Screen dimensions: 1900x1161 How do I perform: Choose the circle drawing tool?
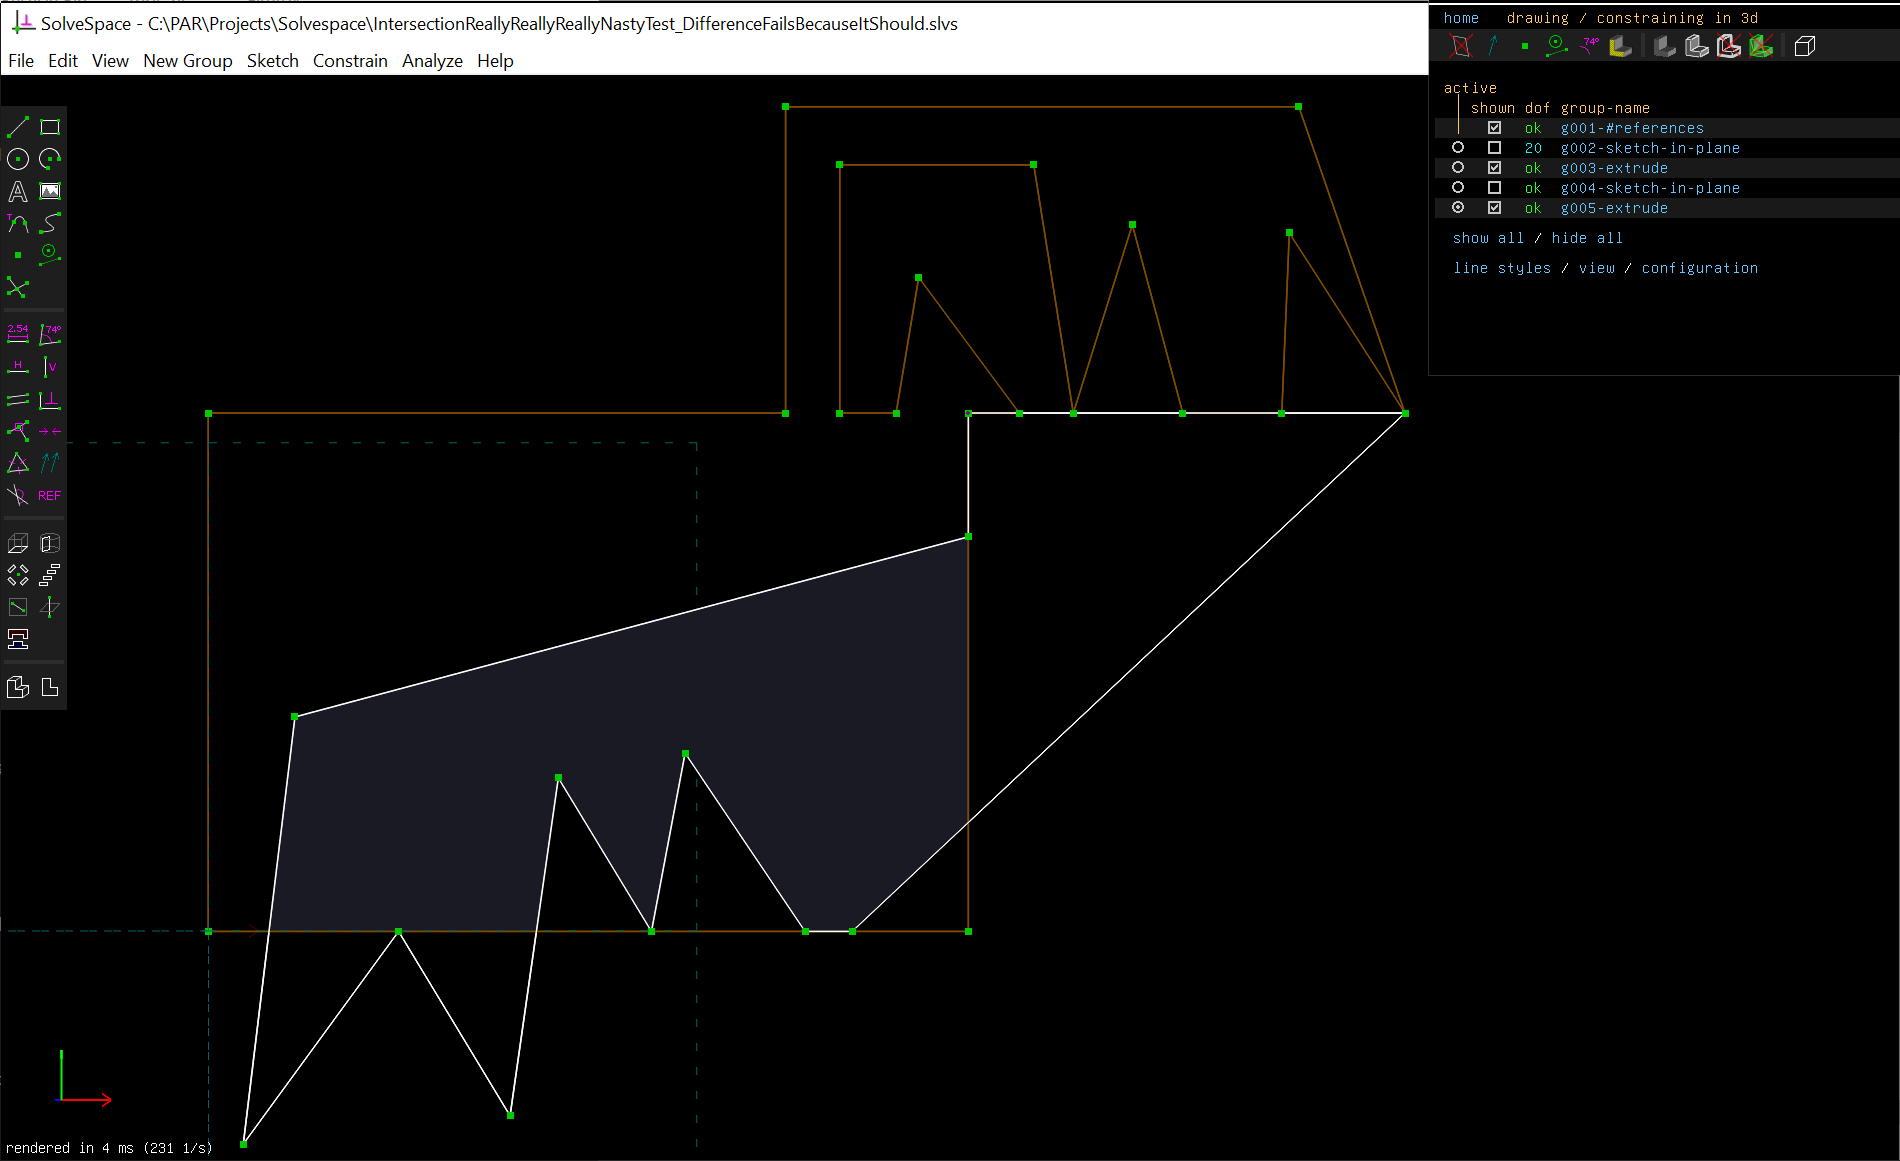coord(18,159)
